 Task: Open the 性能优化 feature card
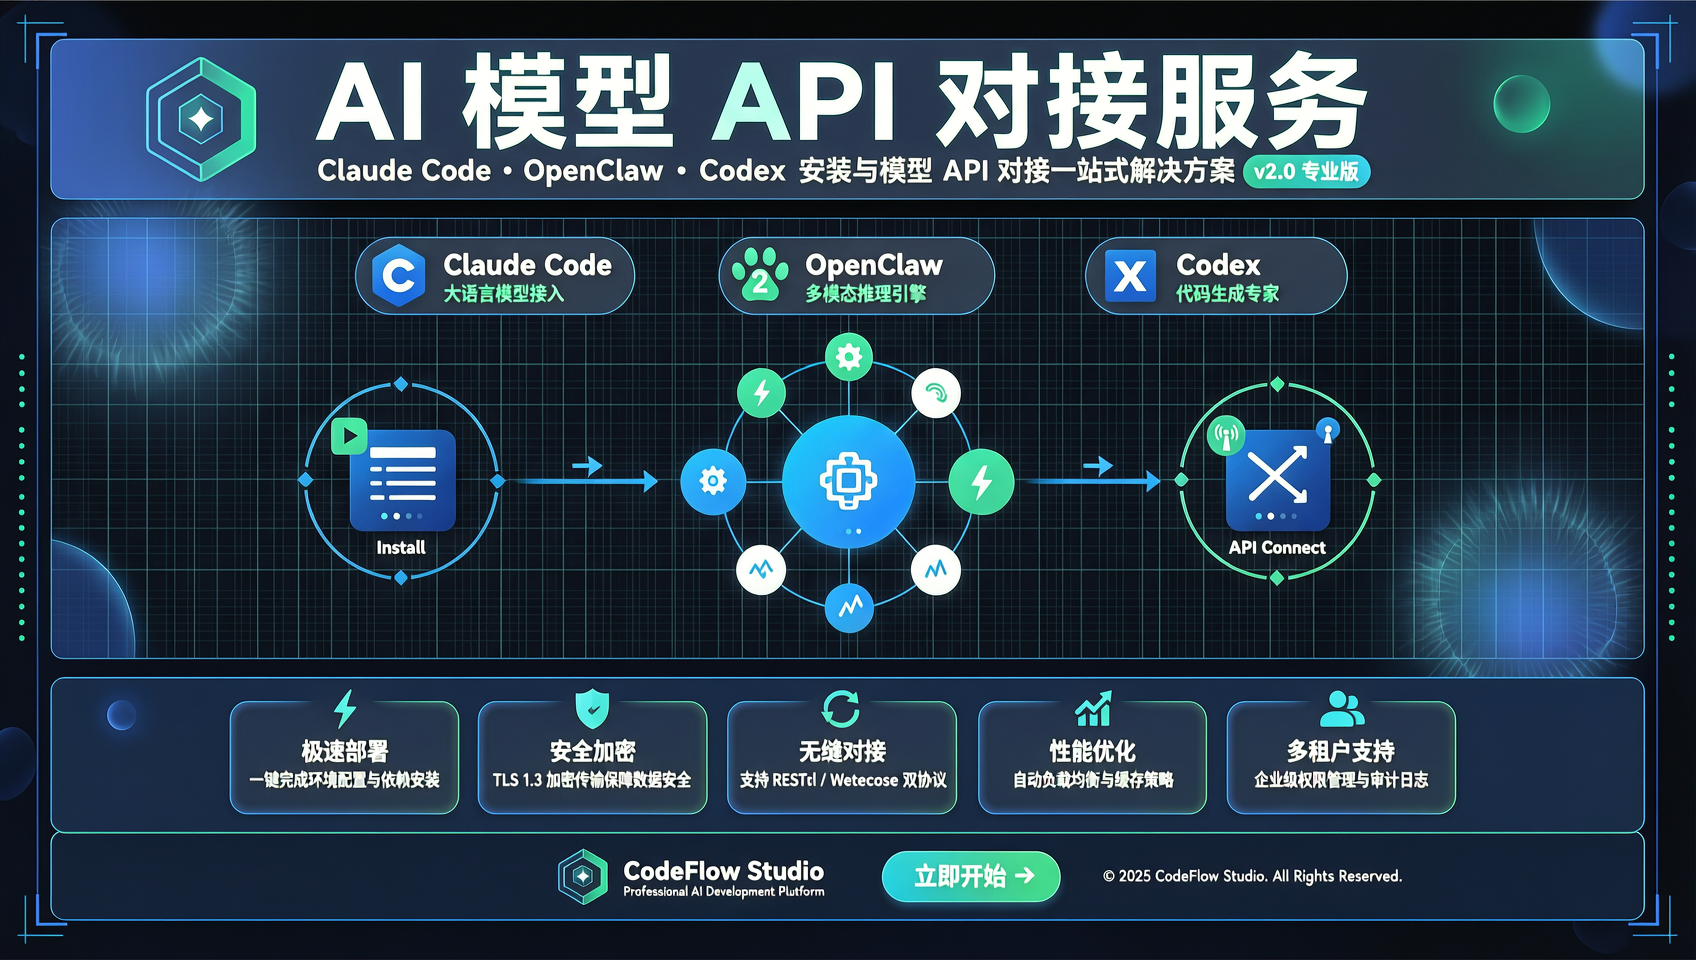coord(1093,757)
